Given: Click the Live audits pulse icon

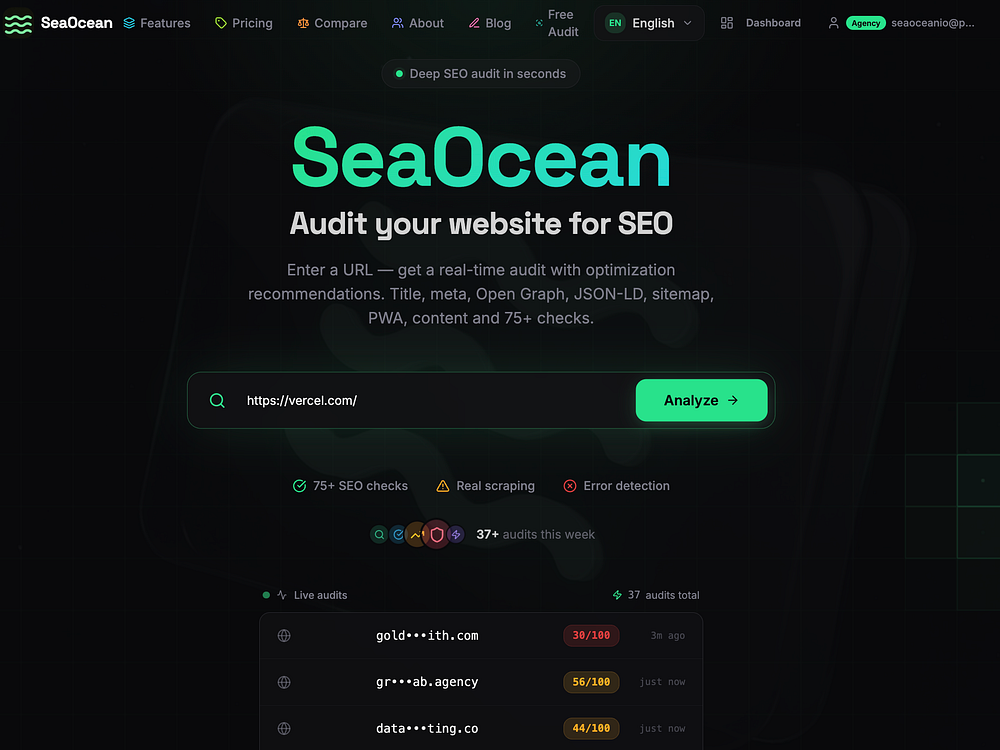Looking at the screenshot, I should coord(282,595).
